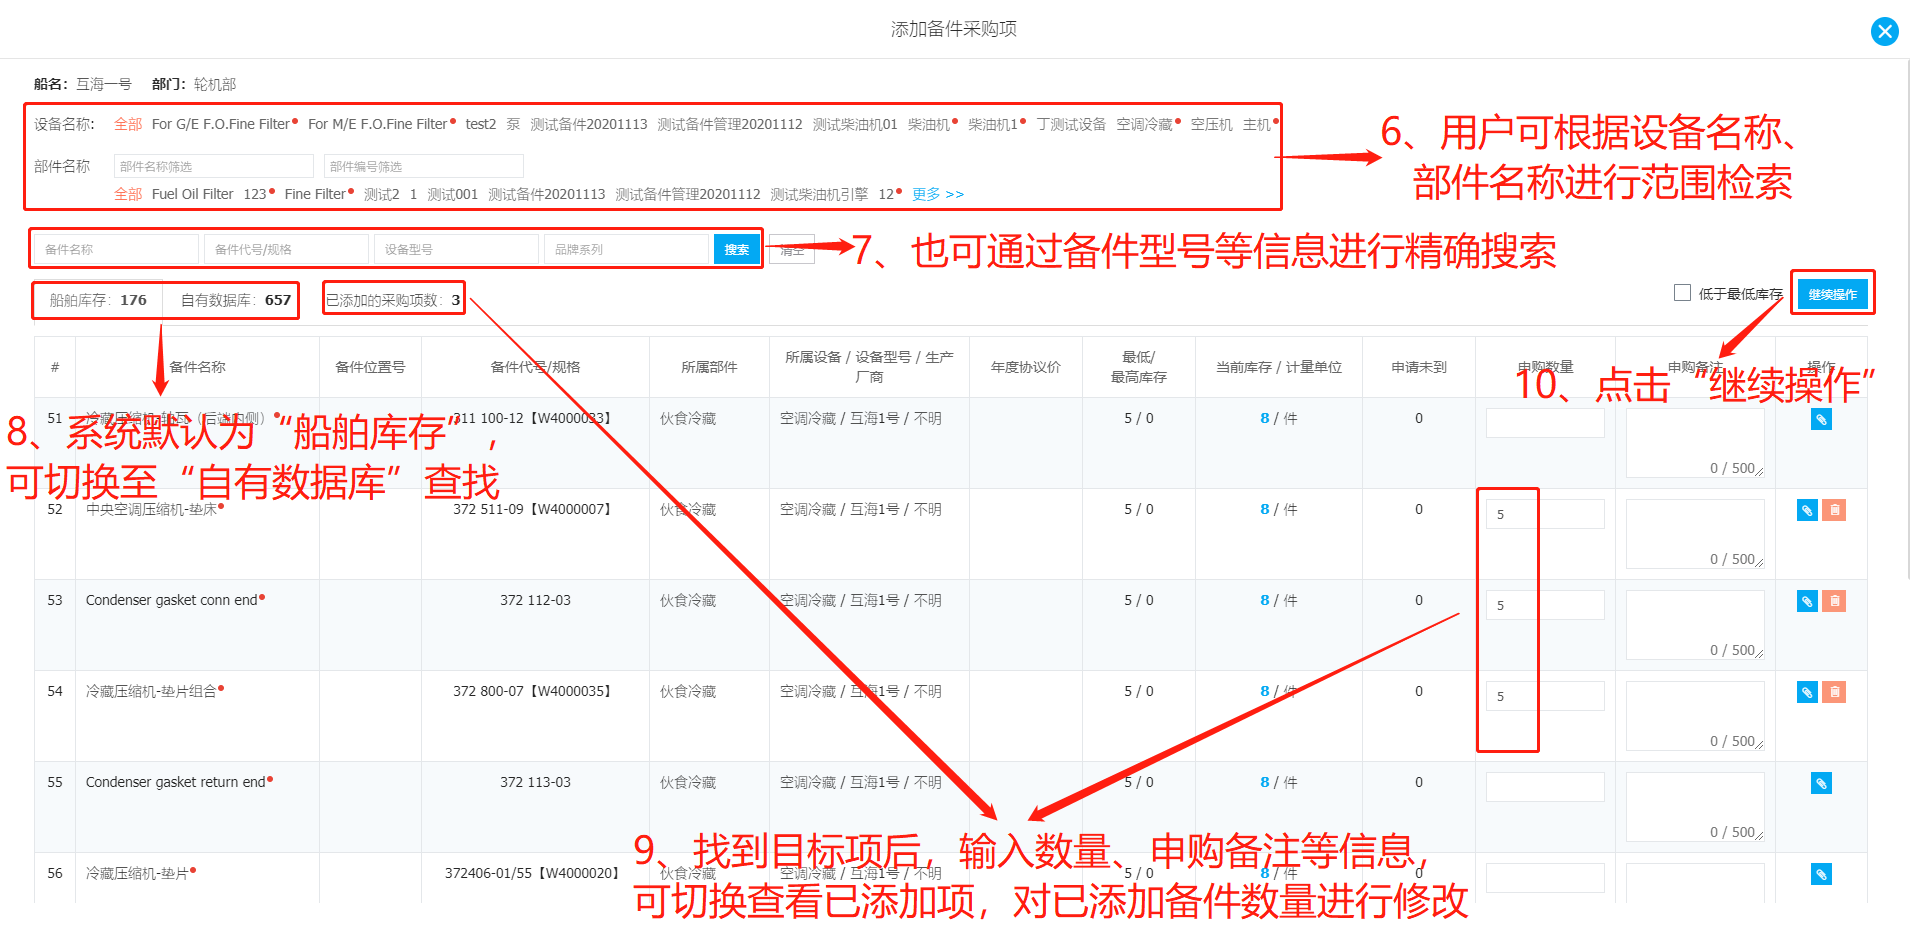The width and height of the screenshot is (1910, 940).
Task: Select spare part name 中央空调压缩机-垫床
Action: coord(151,509)
